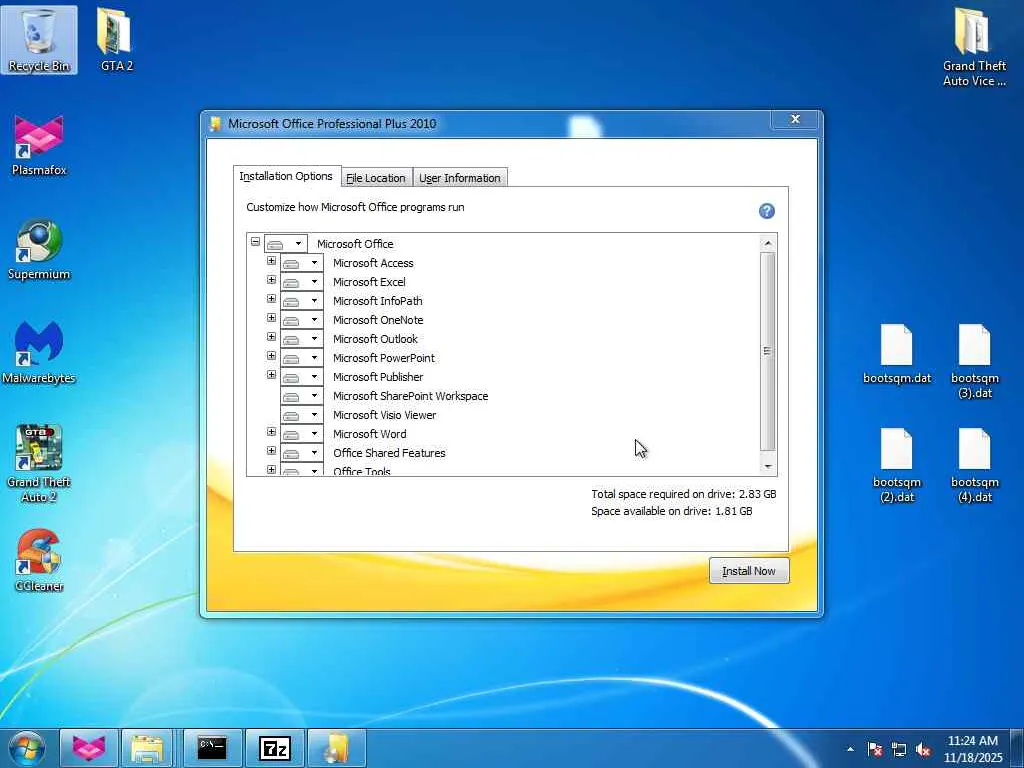Click the feature list scroll-down arrow

click(768, 466)
